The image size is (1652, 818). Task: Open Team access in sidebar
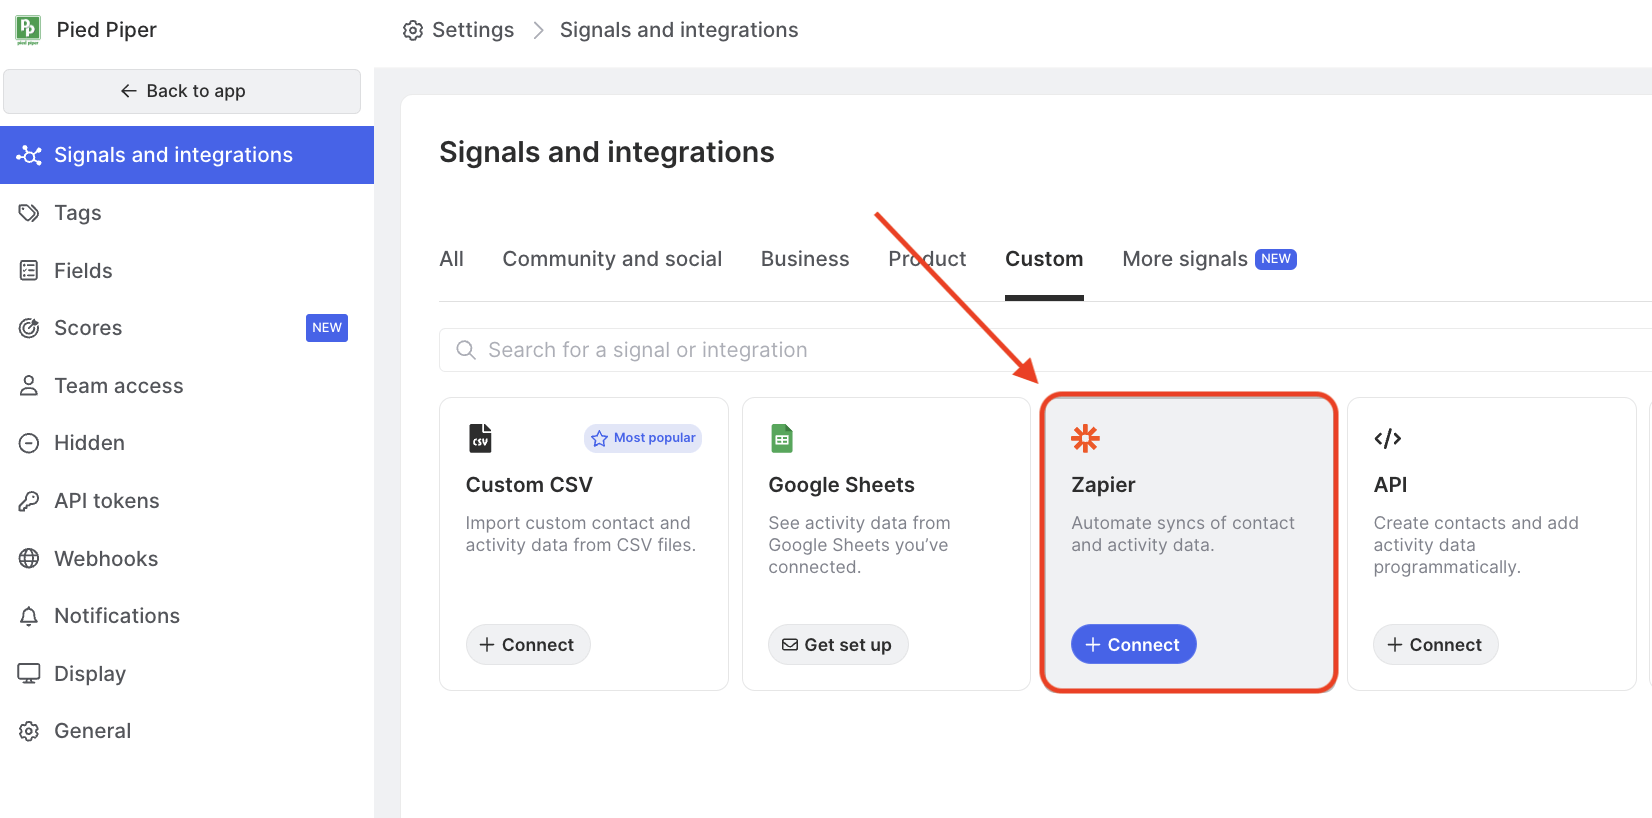[187, 385]
